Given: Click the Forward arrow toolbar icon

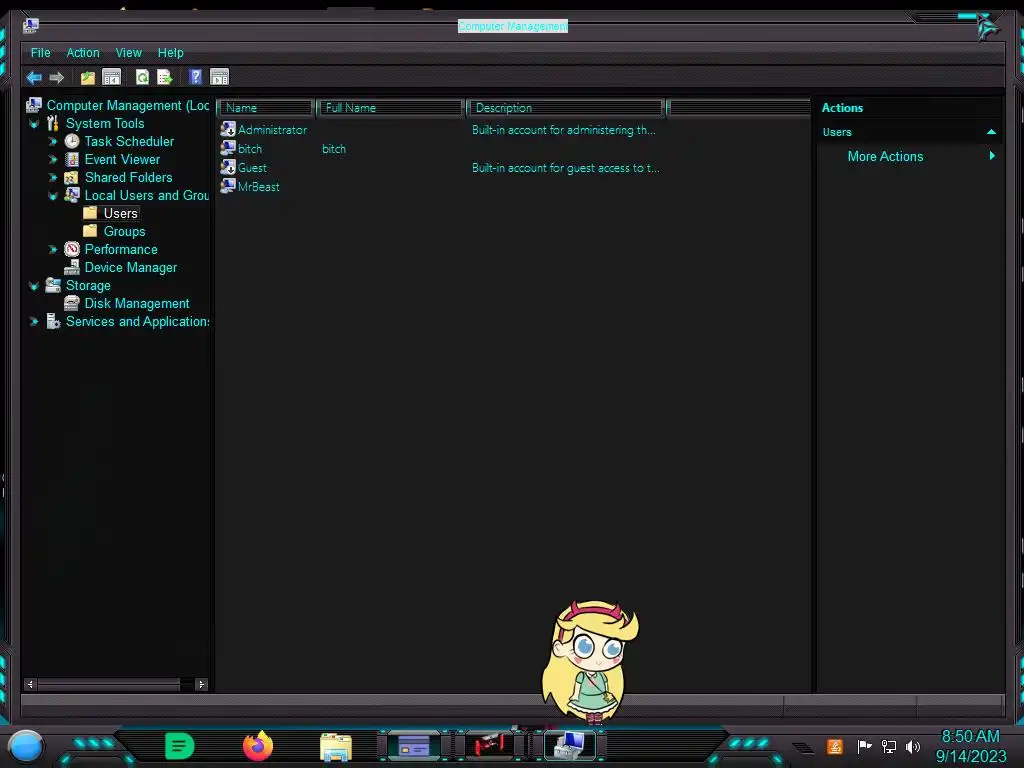Looking at the screenshot, I should pyautogui.click(x=57, y=78).
